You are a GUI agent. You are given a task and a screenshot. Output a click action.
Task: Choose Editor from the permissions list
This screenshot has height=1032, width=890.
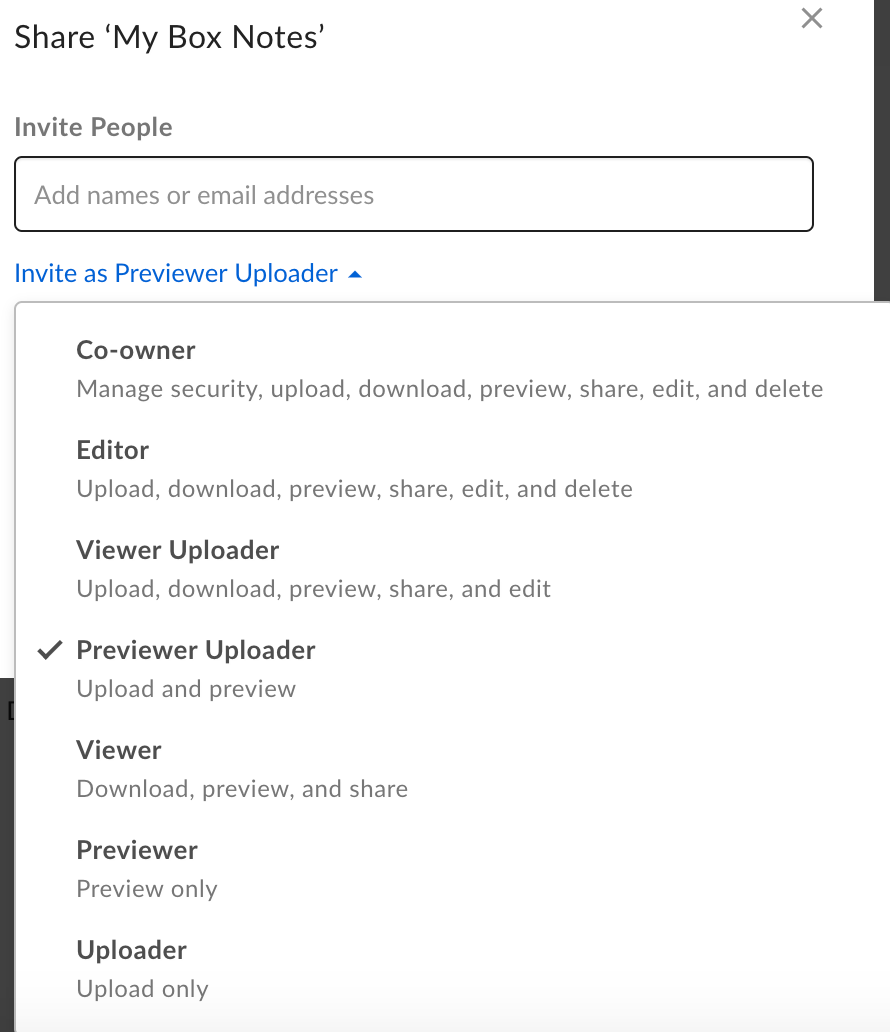coord(112,450)
